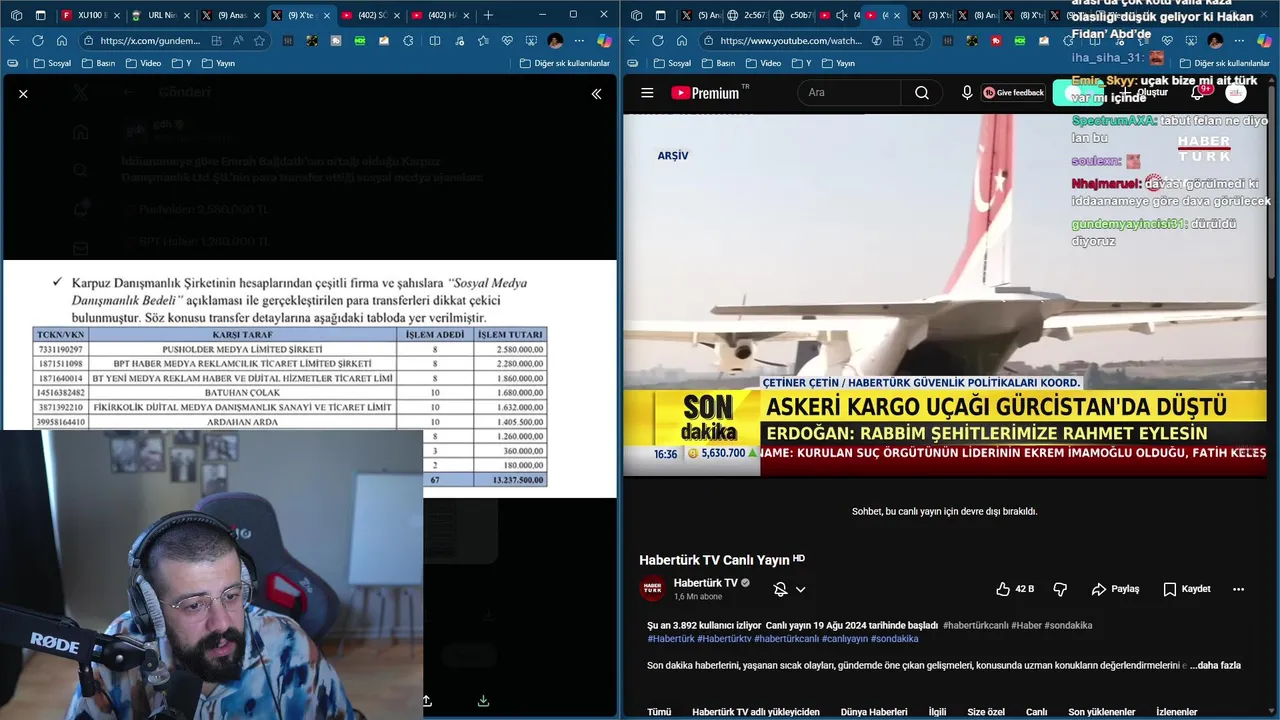Open profile avatar in left browser toolbar
The height and width of the screenshot is (720, 1280).
[x=555, y=40]
